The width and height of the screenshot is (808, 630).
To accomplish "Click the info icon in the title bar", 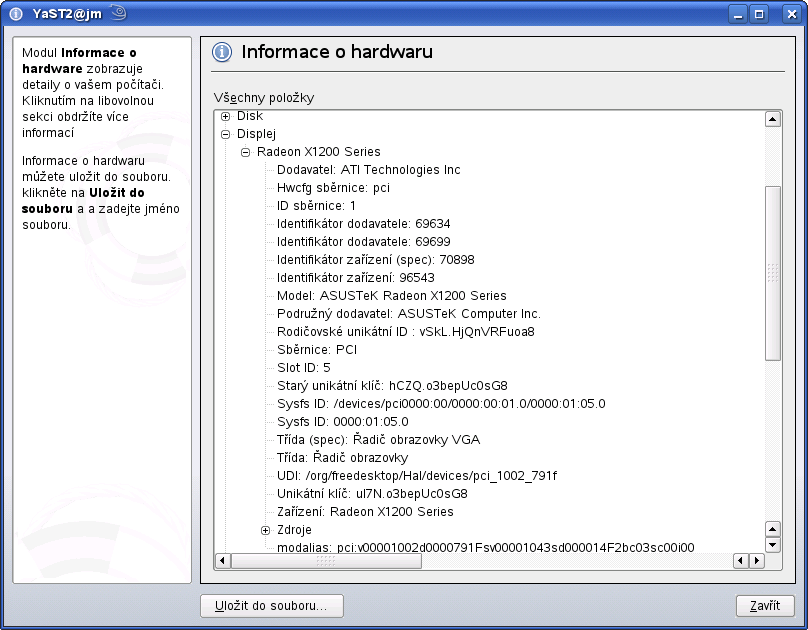I will pyautogui.click(x=16, y=14).
